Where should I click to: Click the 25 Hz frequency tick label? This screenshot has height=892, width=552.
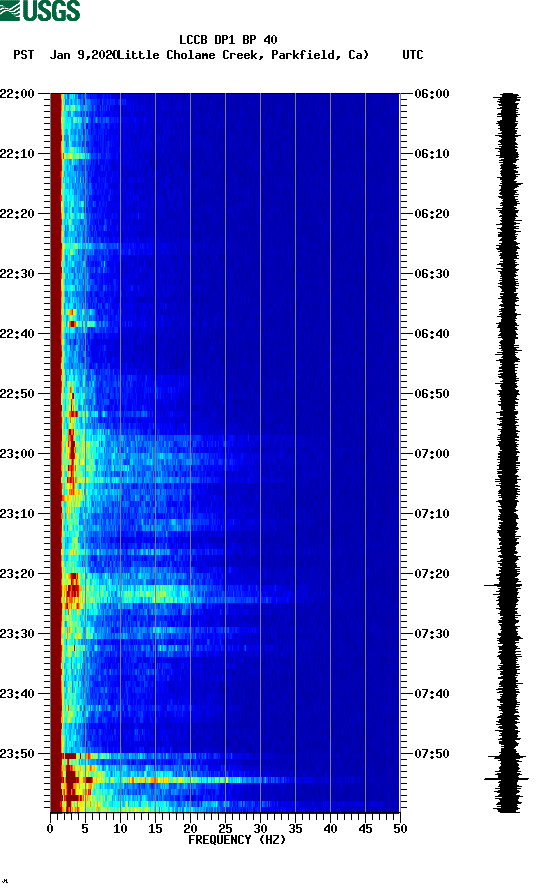click(x=225, y=829)
